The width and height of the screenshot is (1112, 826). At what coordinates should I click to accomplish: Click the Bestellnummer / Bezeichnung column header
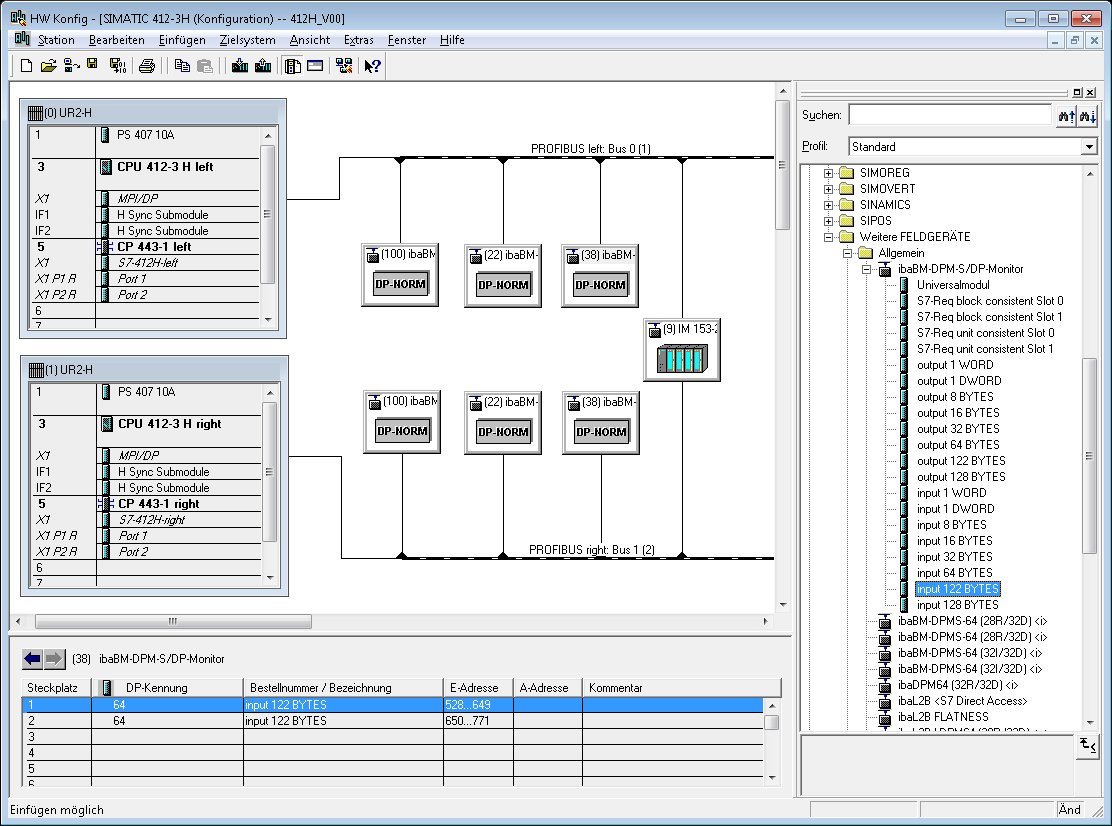pyautogui.click(x=343, y=688)
